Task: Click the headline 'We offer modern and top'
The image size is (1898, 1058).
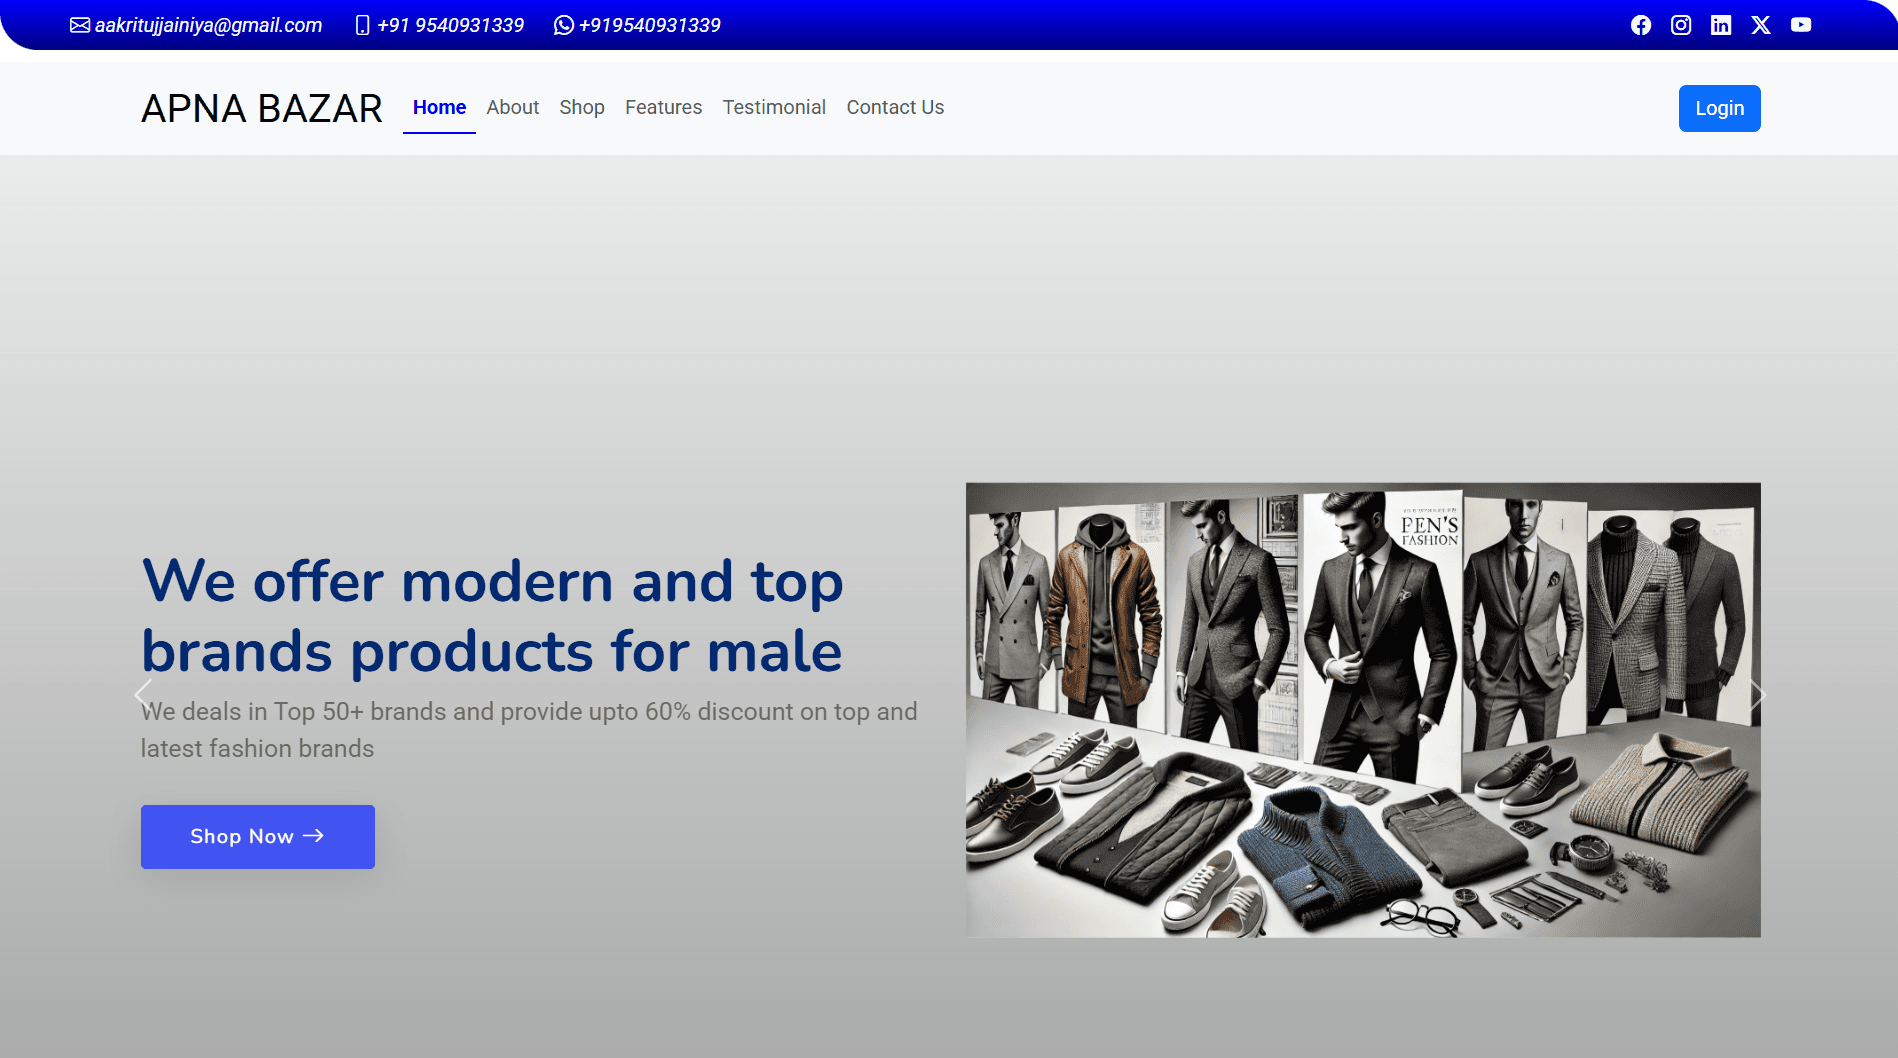Action: [x=493, y=581]
